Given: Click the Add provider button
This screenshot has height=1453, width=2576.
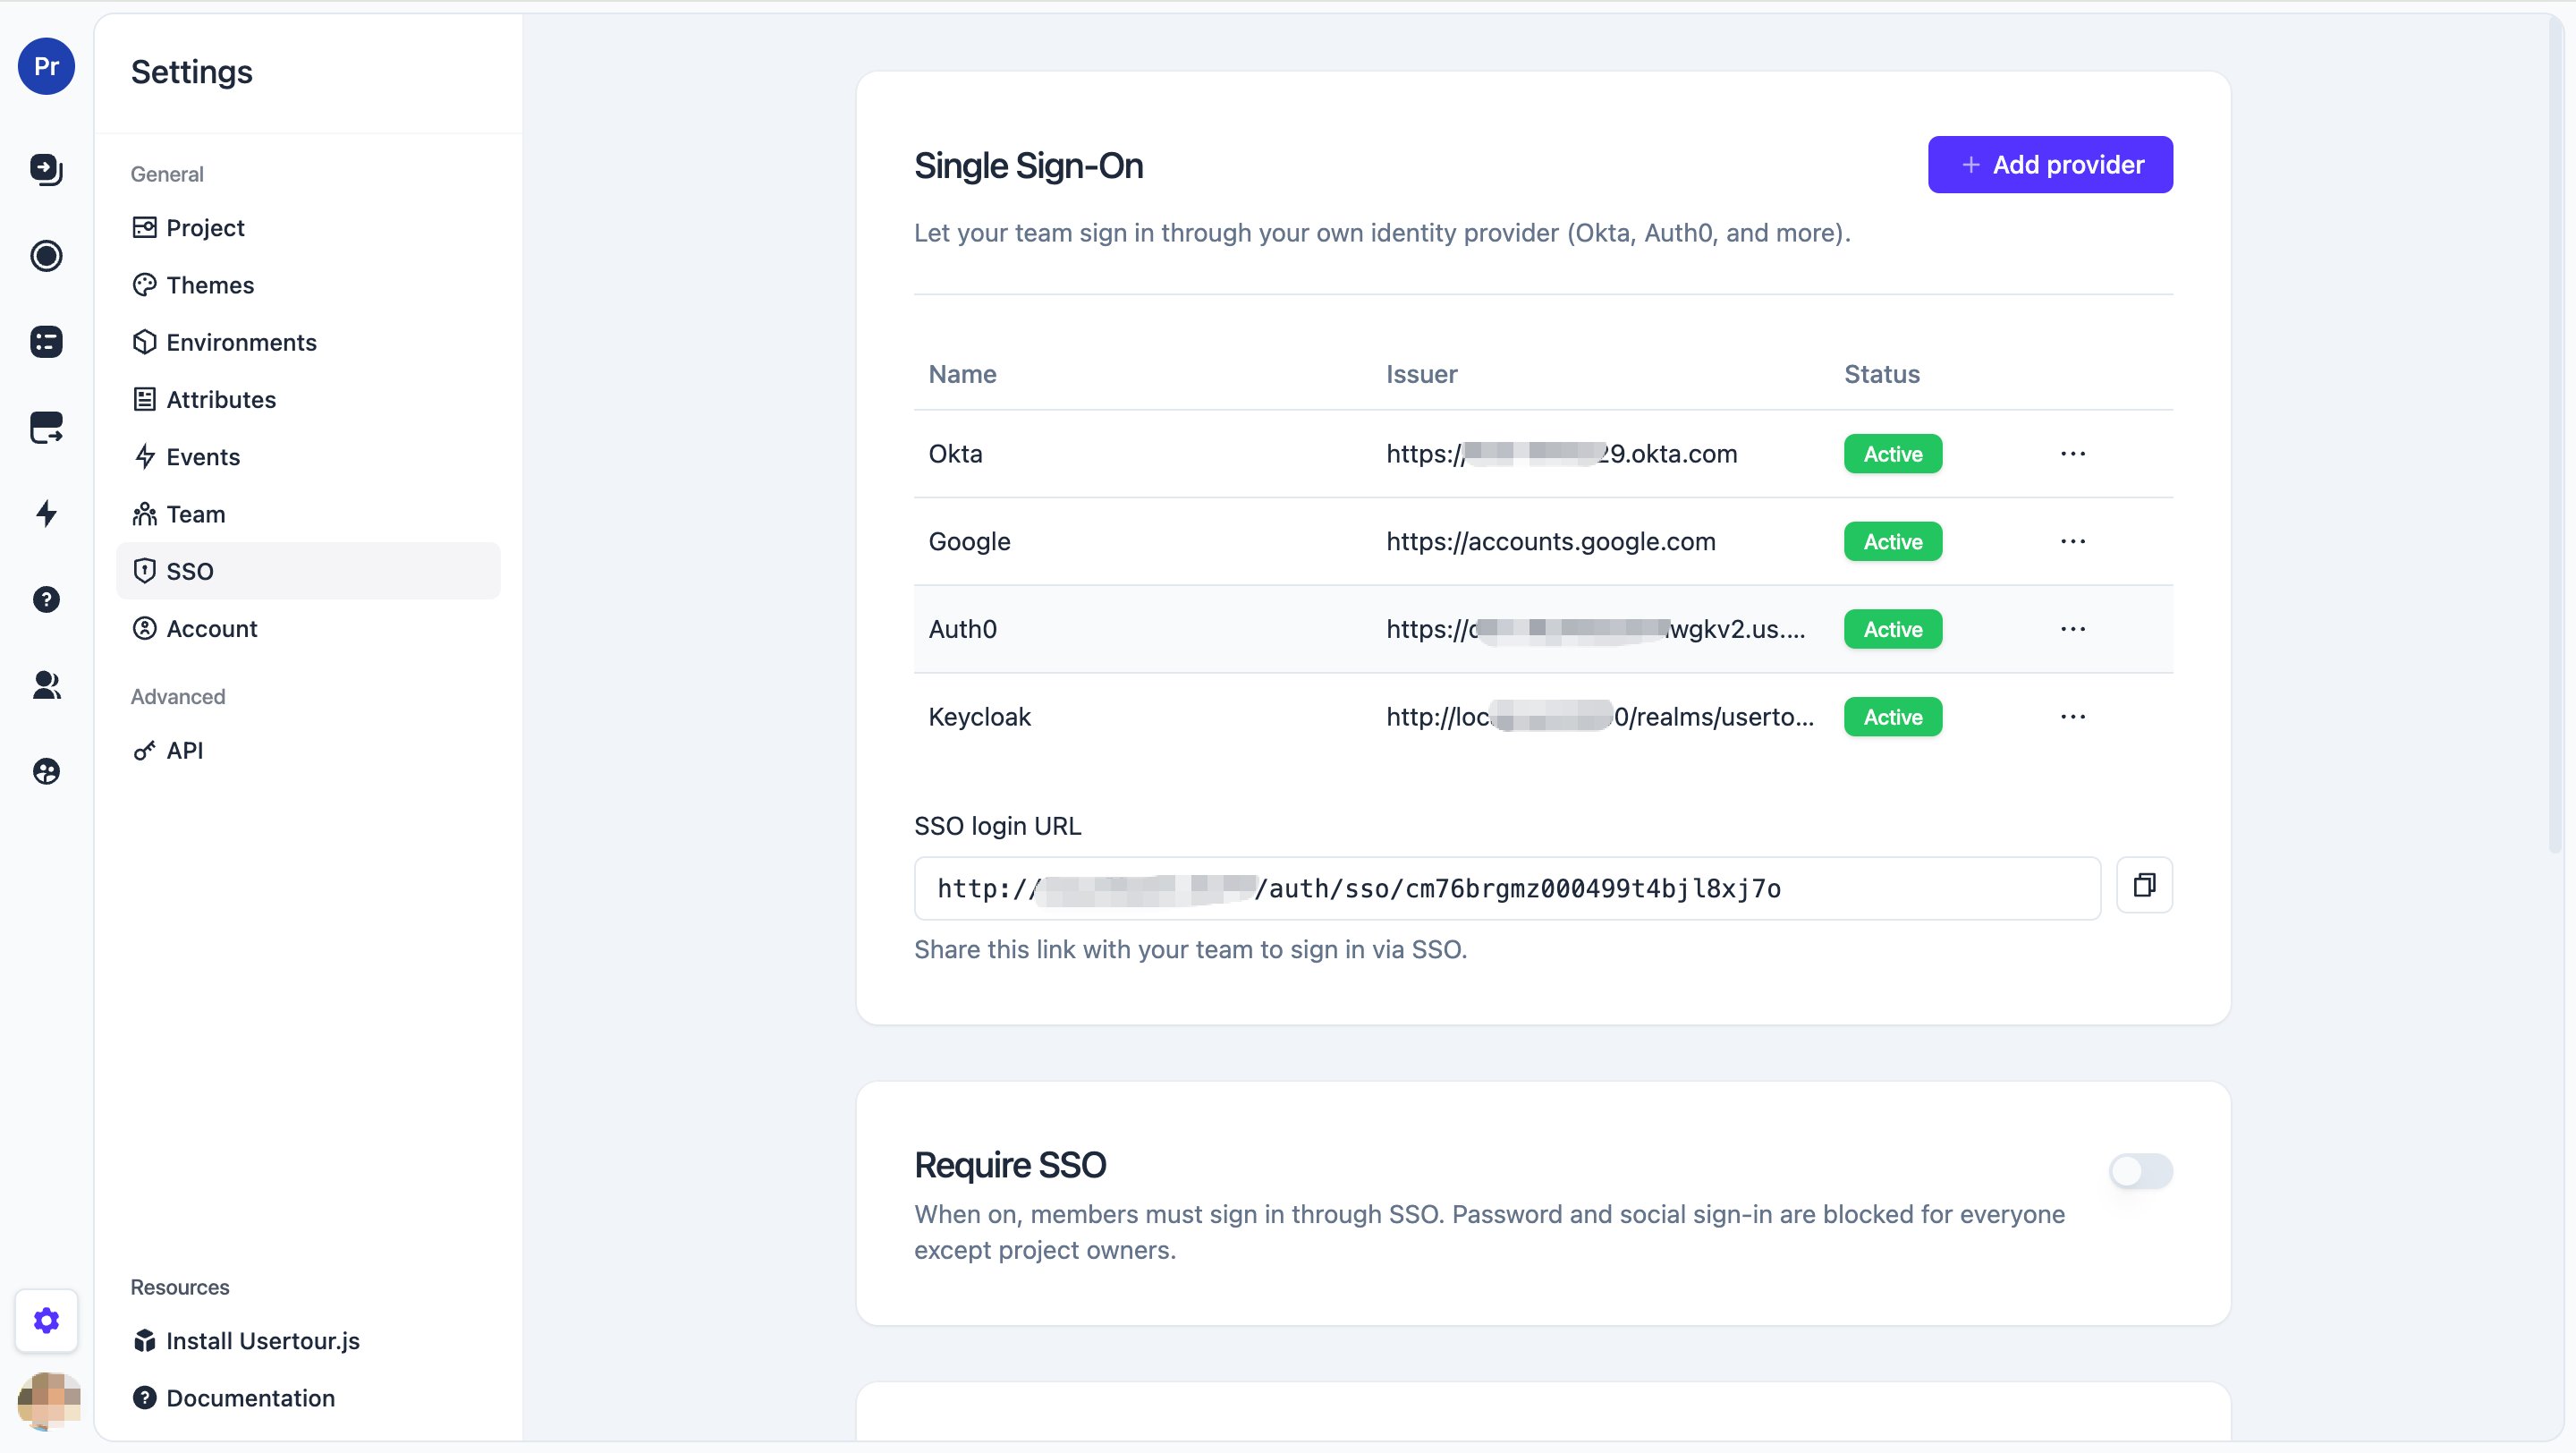Looking at the screenshot, I should (x=2050, y=165).
